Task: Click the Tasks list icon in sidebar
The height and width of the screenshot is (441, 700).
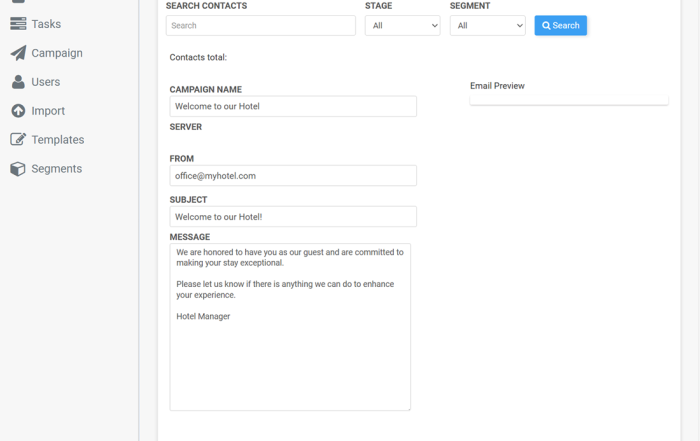Action: coord(18,24)
